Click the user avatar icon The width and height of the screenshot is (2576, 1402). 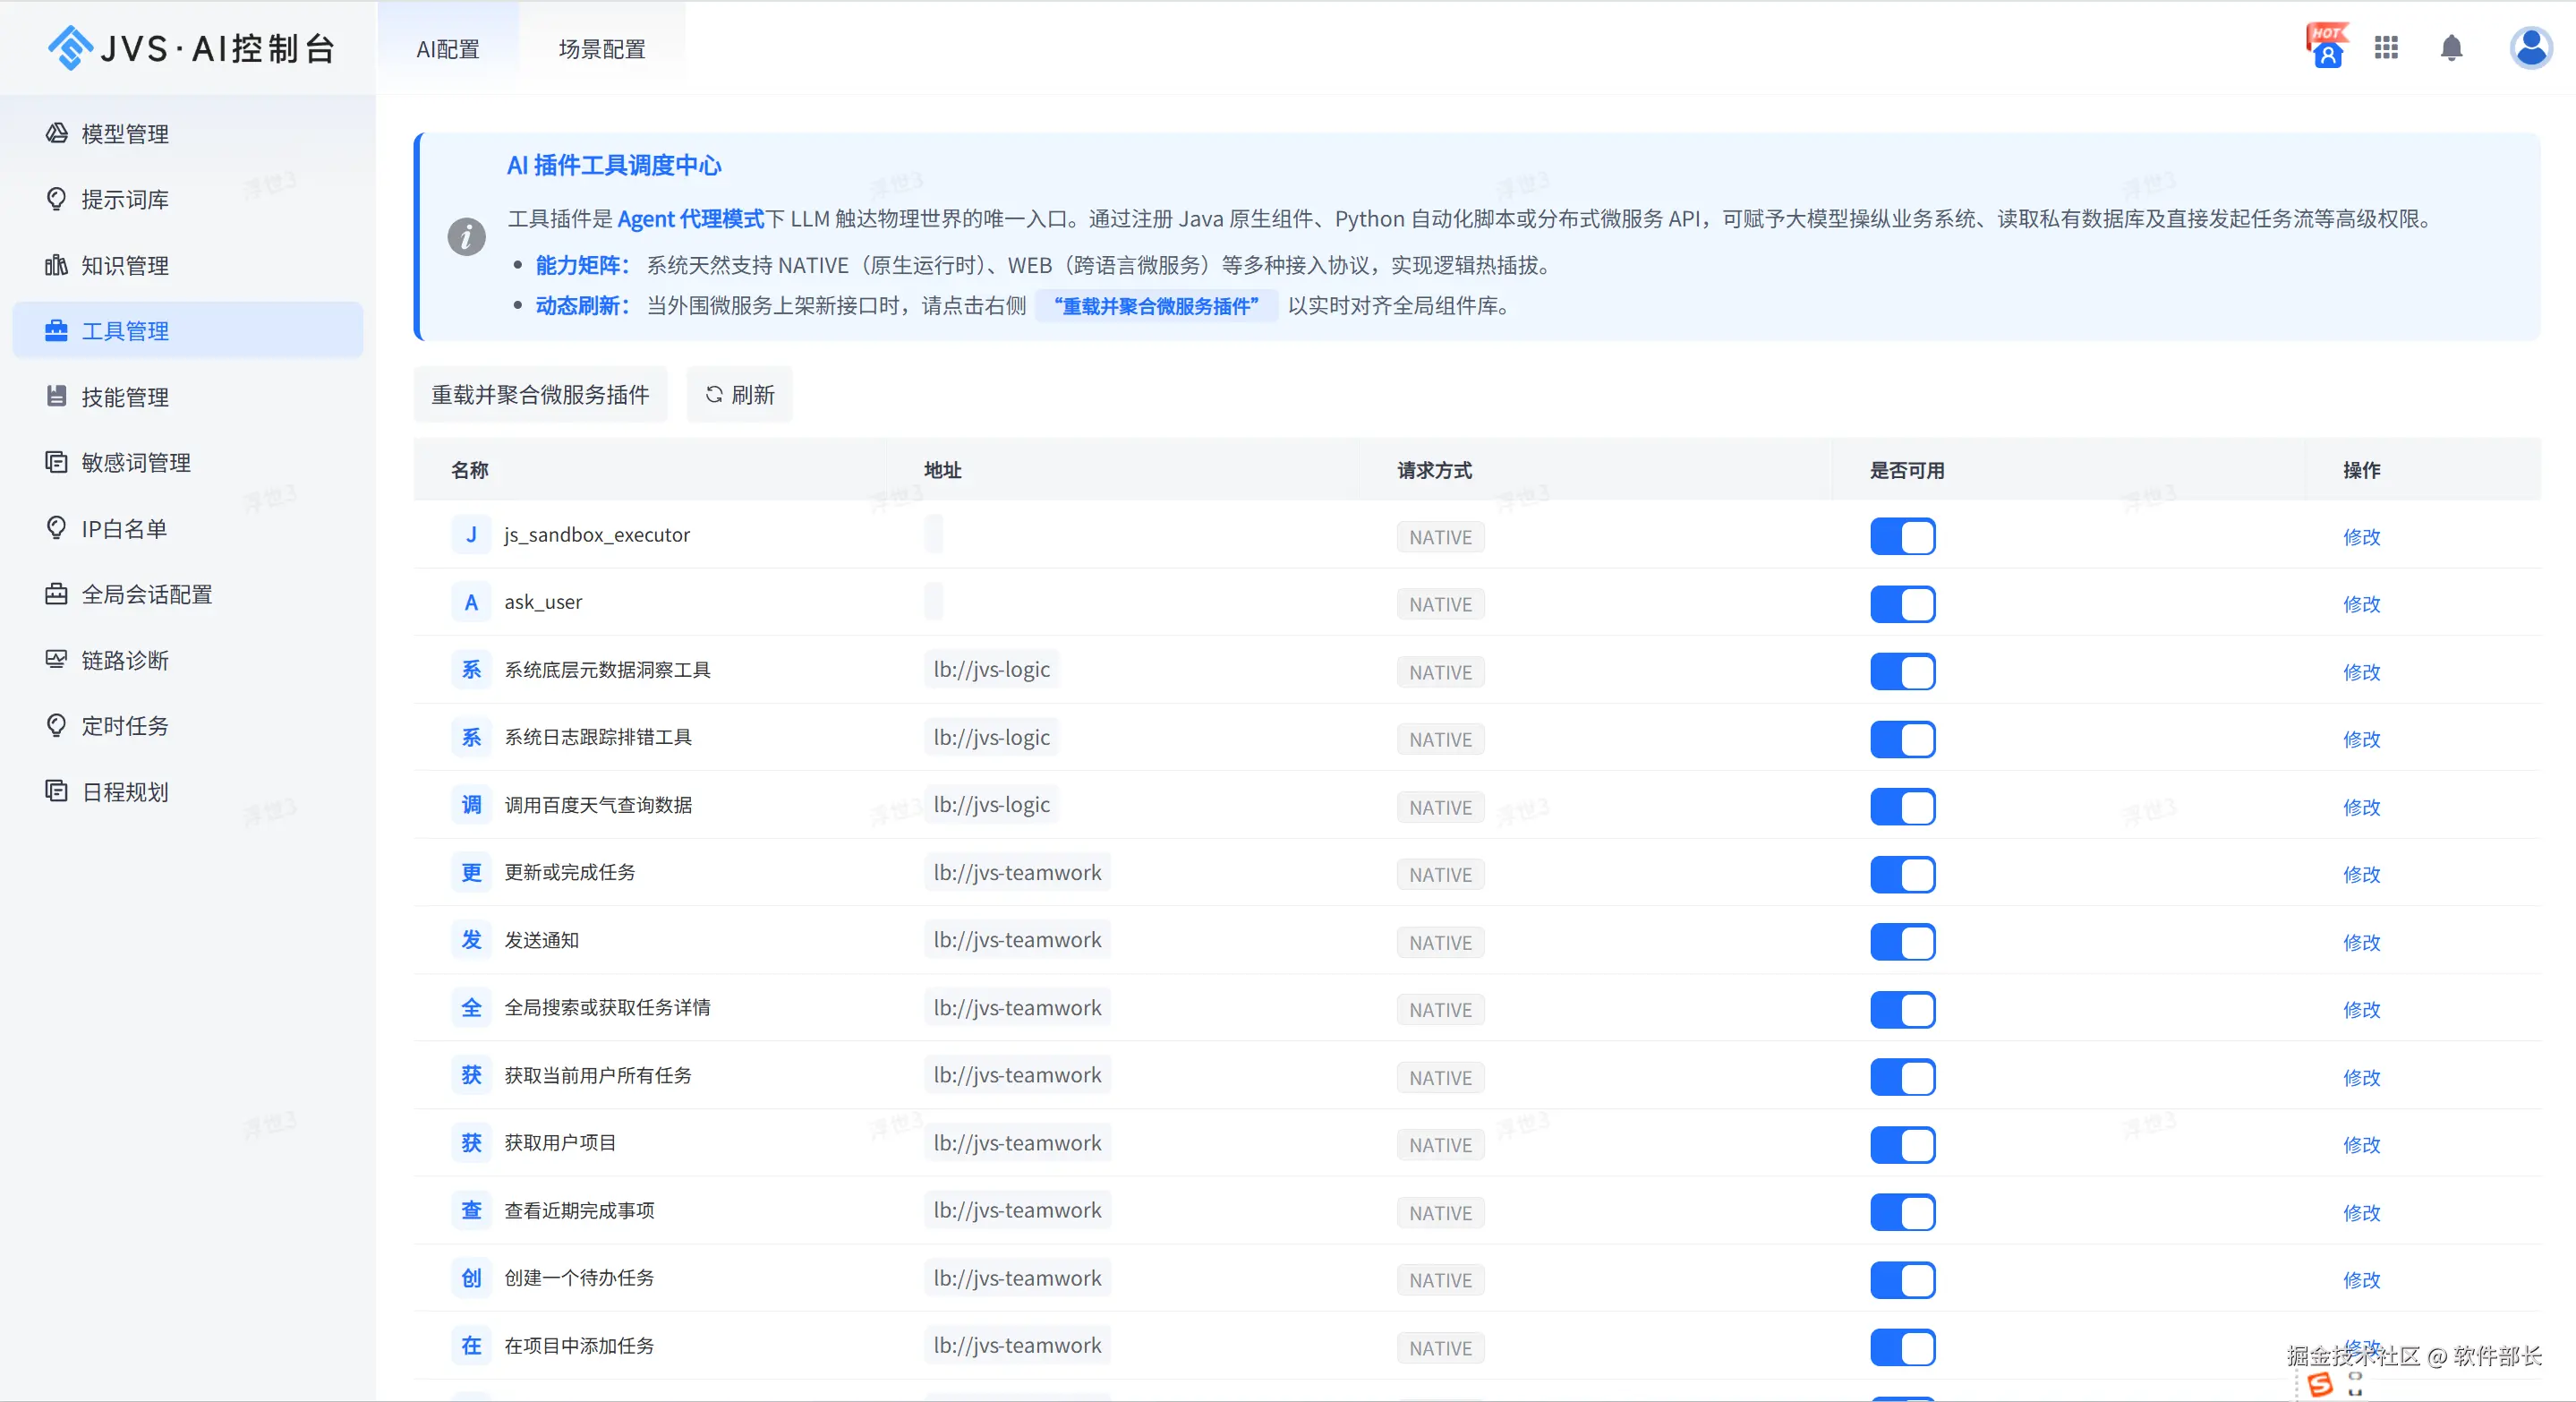click(2530, 48)
